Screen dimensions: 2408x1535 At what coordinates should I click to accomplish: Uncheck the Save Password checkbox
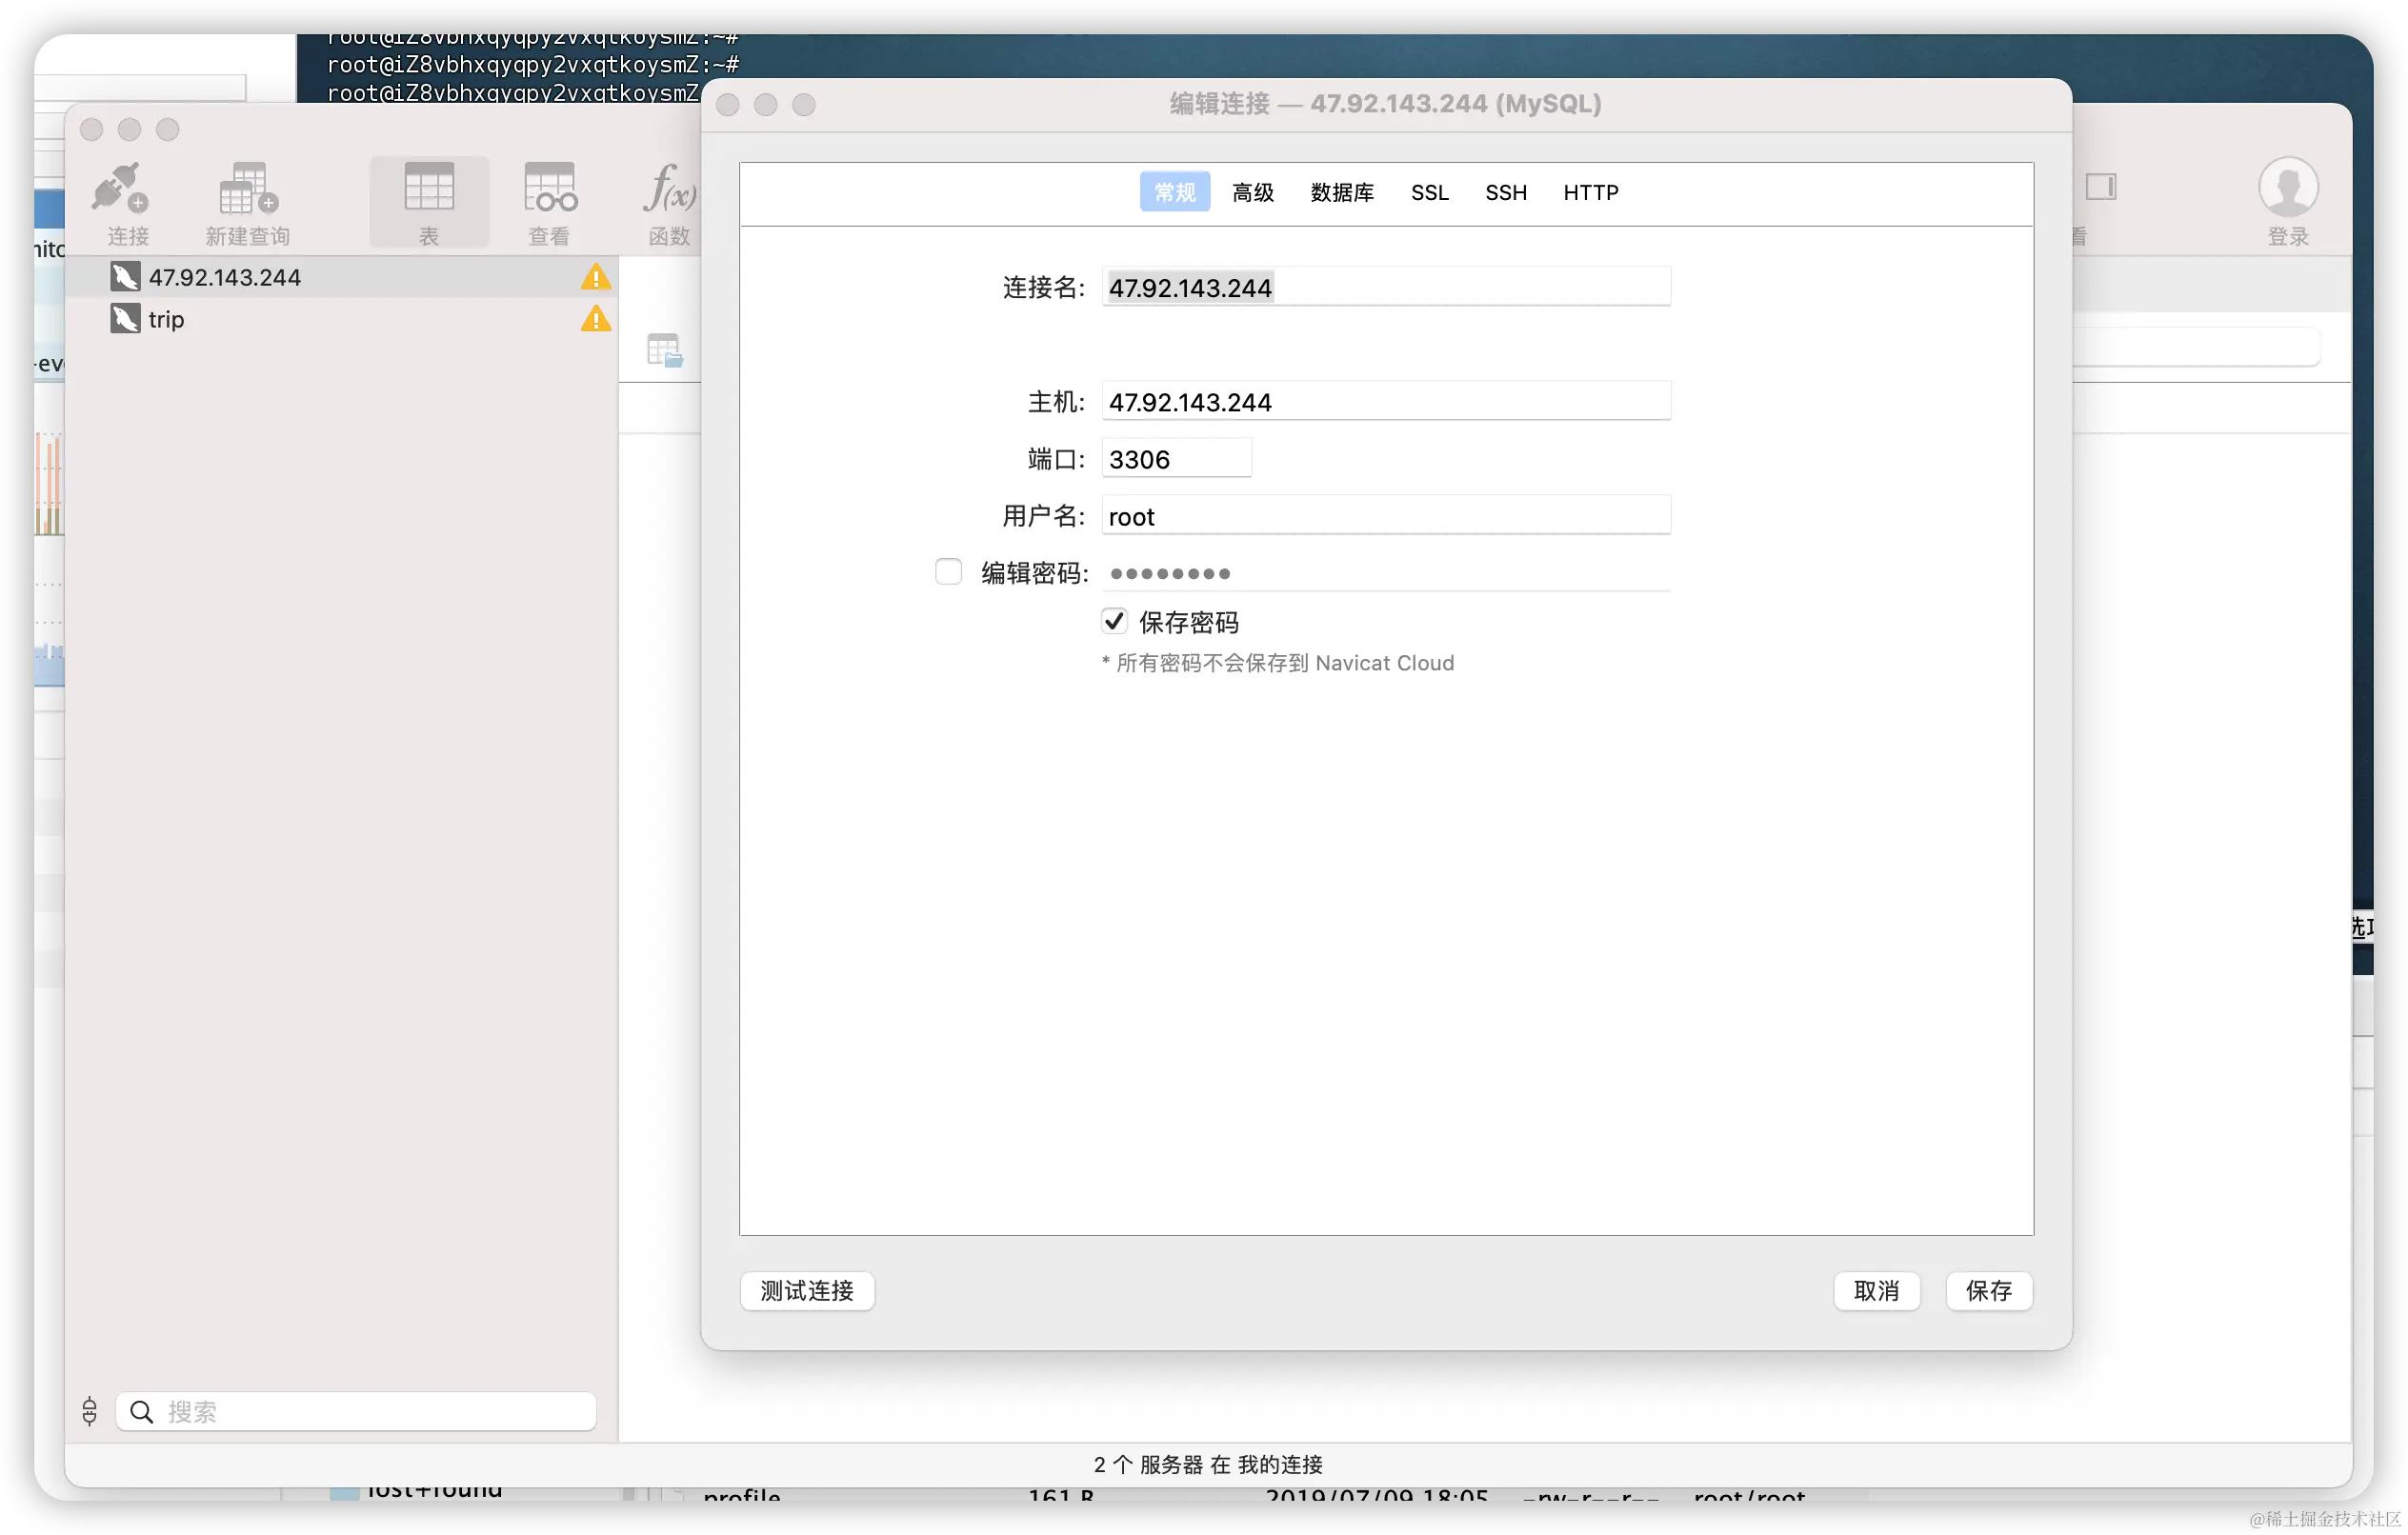coord(1114,622)
